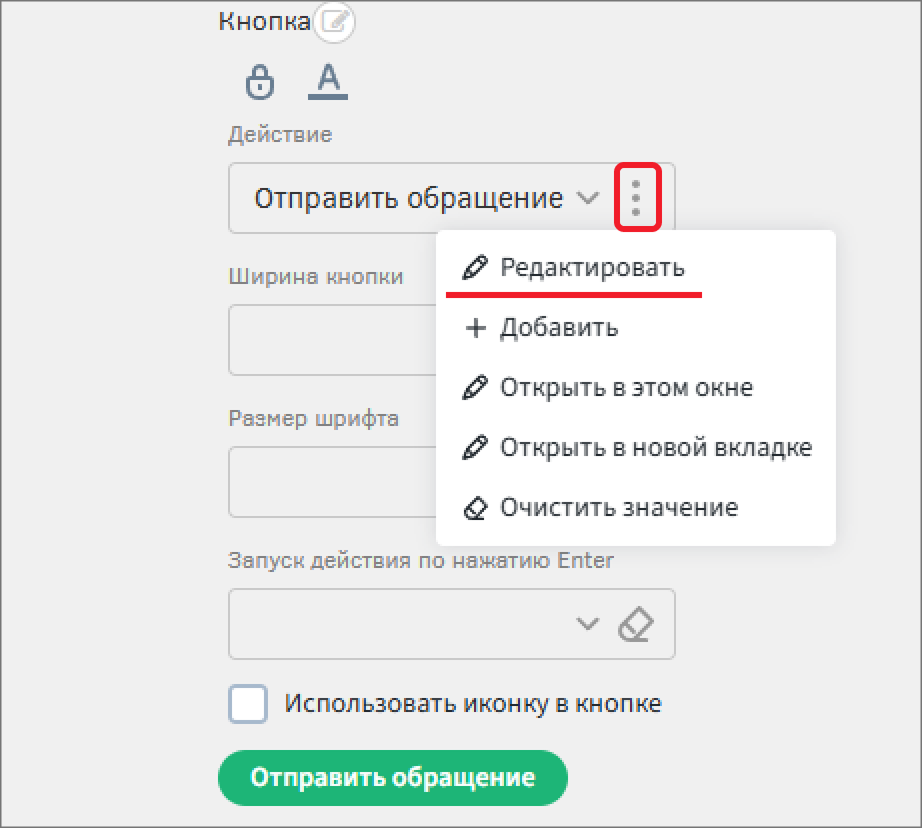The image size is (922, 828).
Task: Click the Запуск действия по нажатию Enter label
Action: pyautogui.click(x=421, y=560)
